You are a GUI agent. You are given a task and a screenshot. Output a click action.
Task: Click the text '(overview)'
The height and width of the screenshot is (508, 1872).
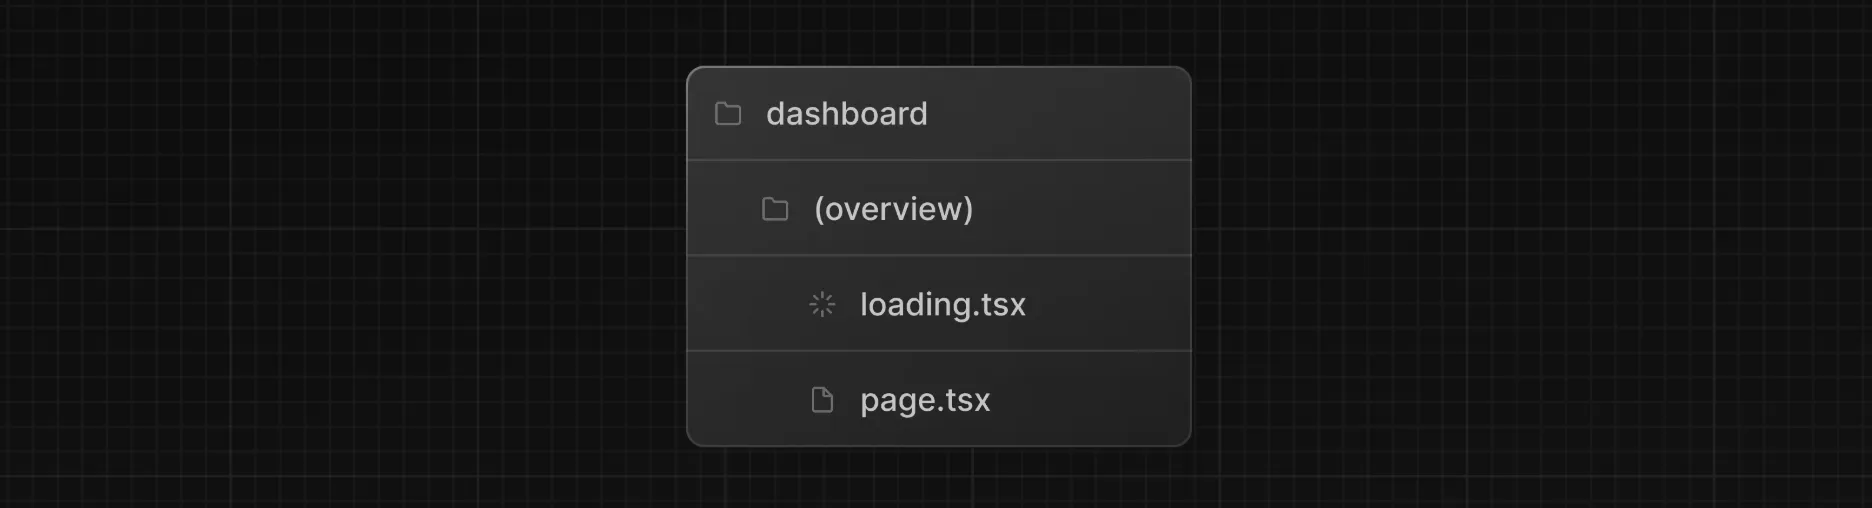893,209
